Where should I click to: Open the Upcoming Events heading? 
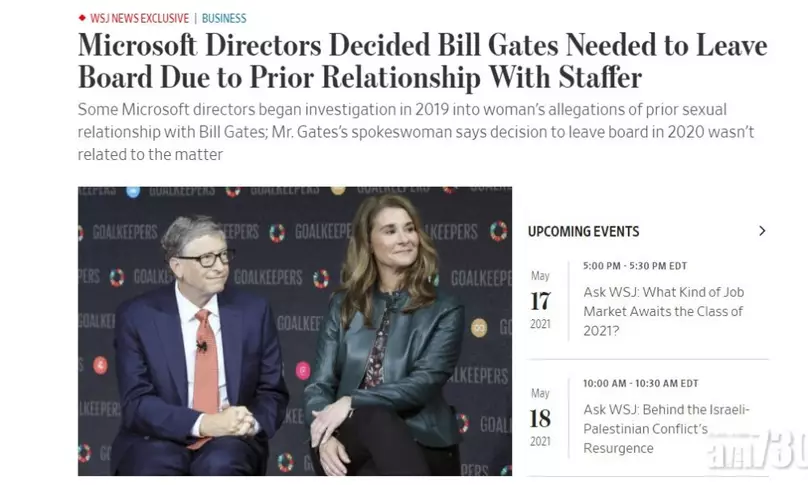click(583, 231)
